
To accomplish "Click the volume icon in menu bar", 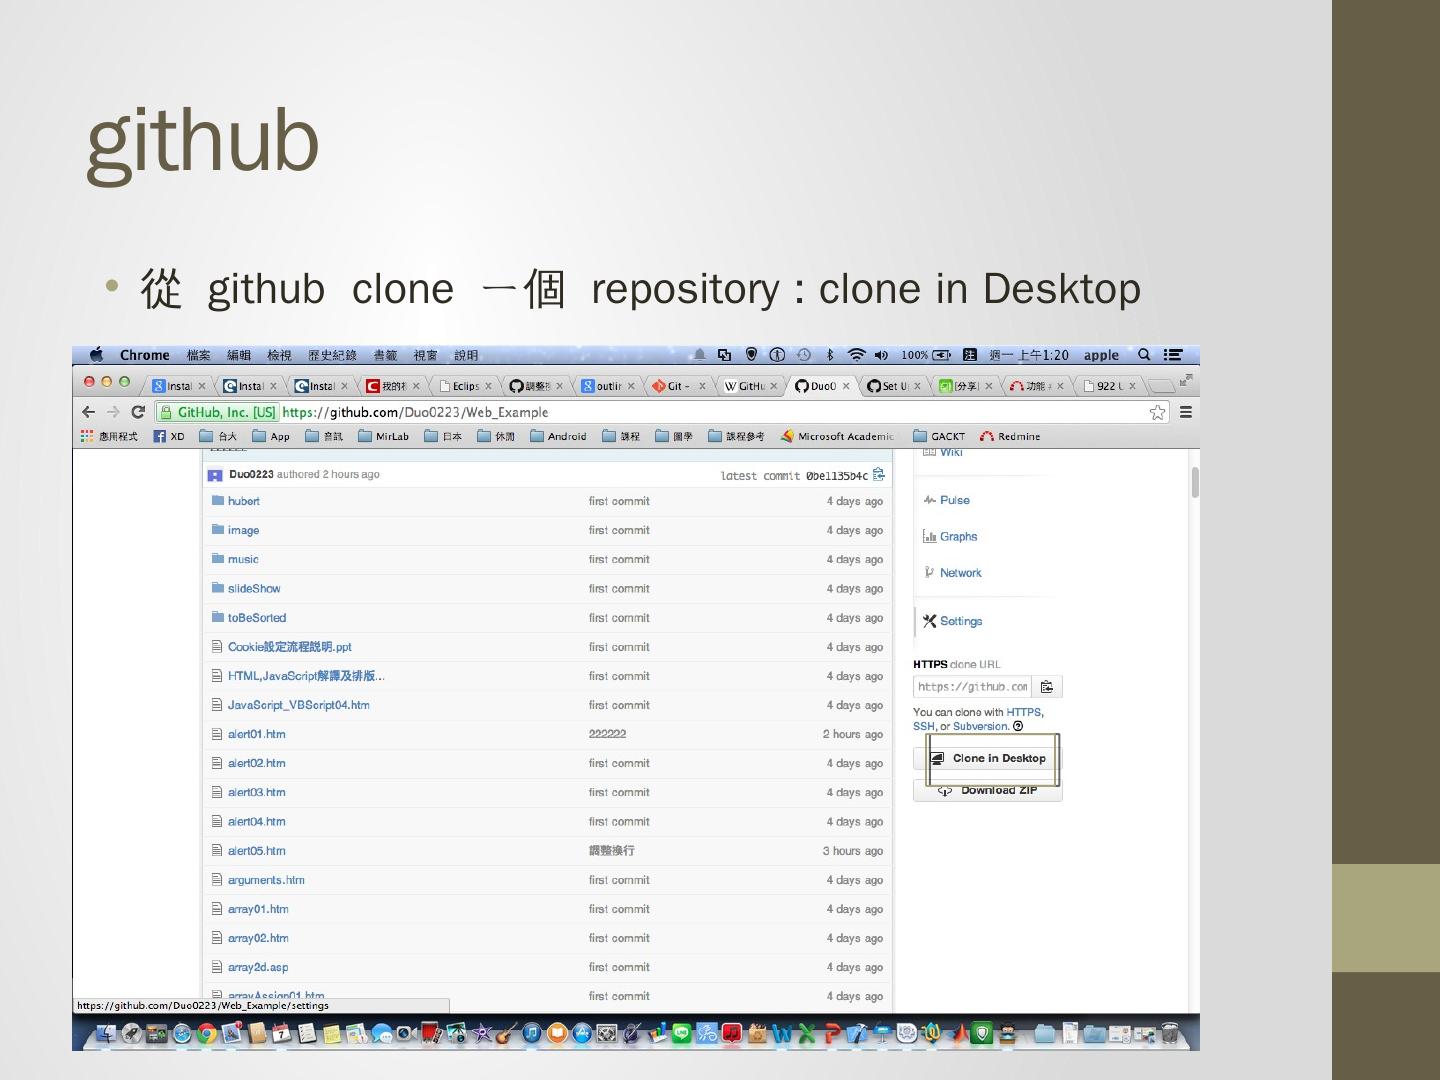I will (x=881, y=355).
